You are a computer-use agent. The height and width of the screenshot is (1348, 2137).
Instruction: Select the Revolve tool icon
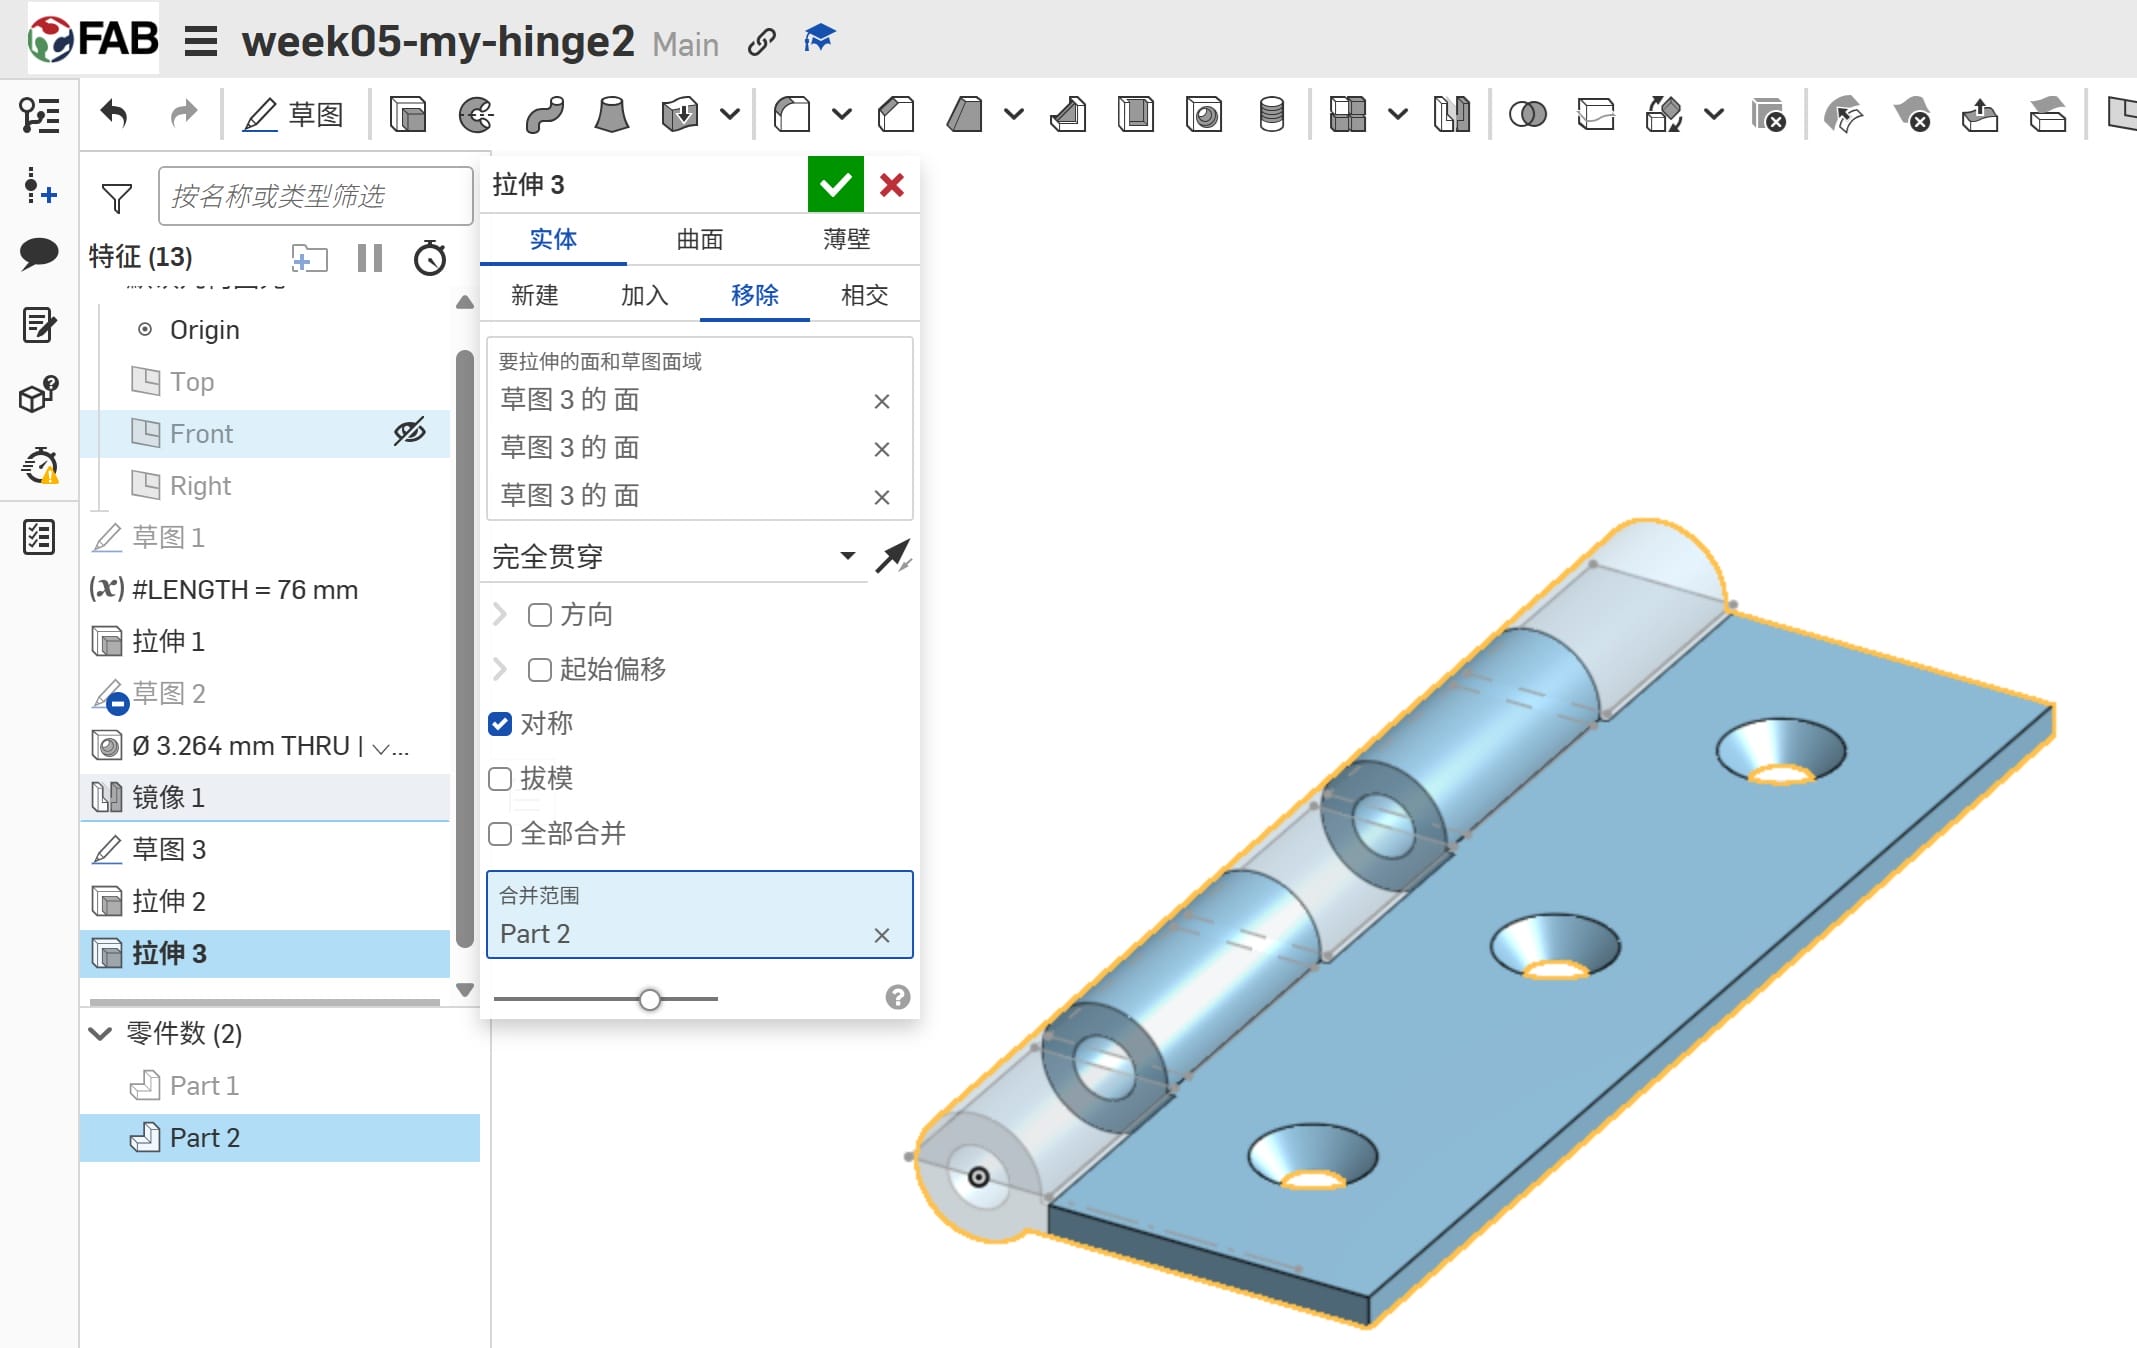coord(475,115)
